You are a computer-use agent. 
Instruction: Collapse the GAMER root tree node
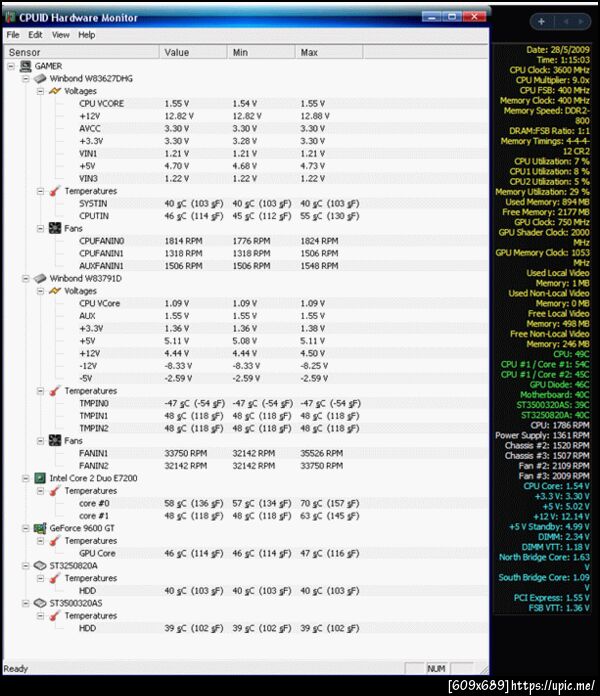(11, 65)
